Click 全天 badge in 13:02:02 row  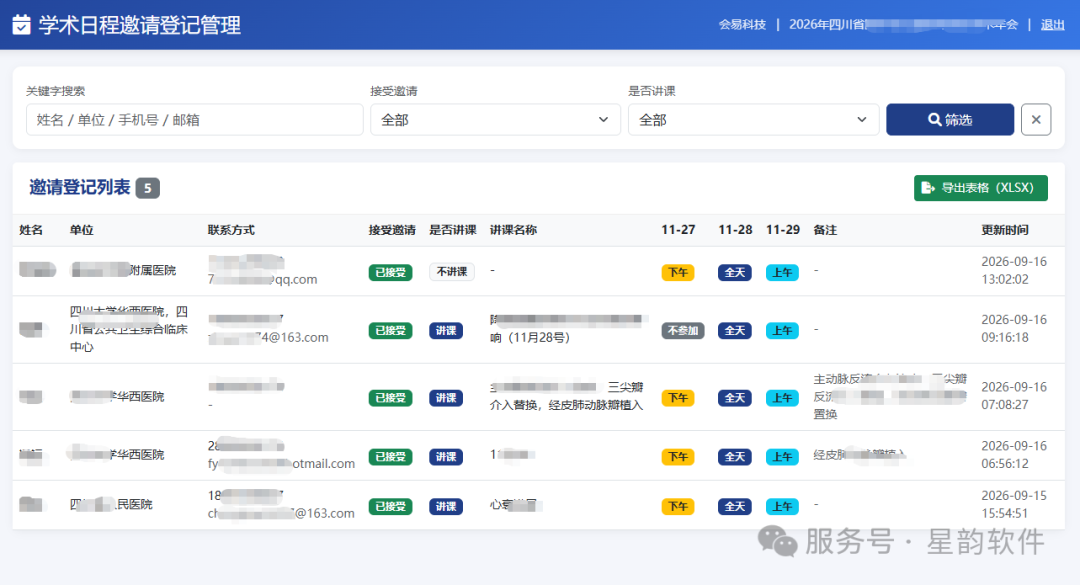tap(735, 272)
